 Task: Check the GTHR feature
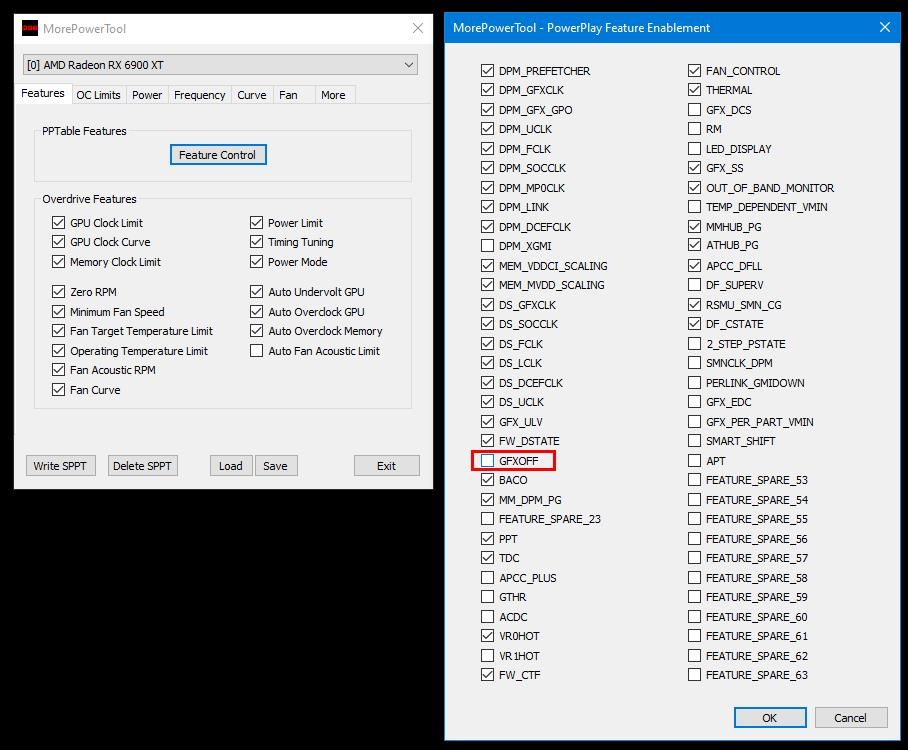tap(488, 597)
